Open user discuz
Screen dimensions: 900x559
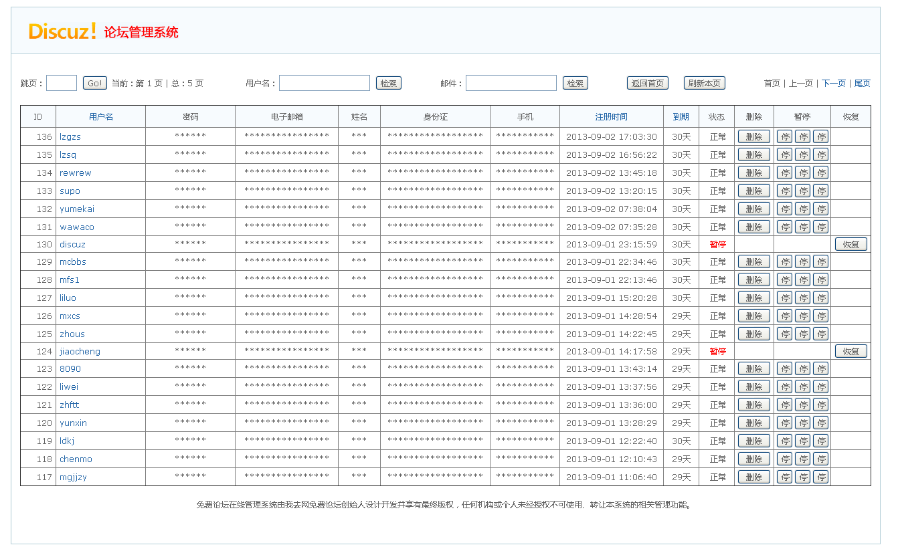click(72, 244)
